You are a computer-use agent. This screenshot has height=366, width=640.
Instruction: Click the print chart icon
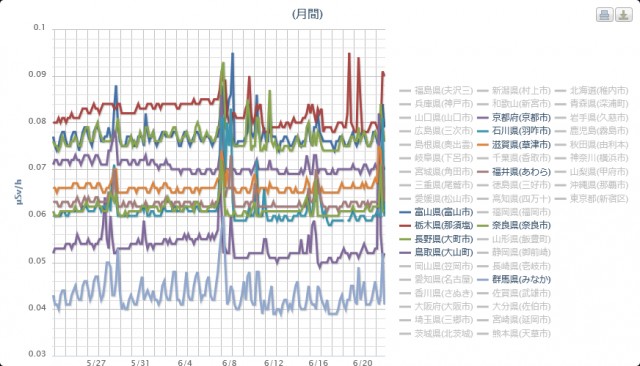pyautogui.click(x=604, y=15)
